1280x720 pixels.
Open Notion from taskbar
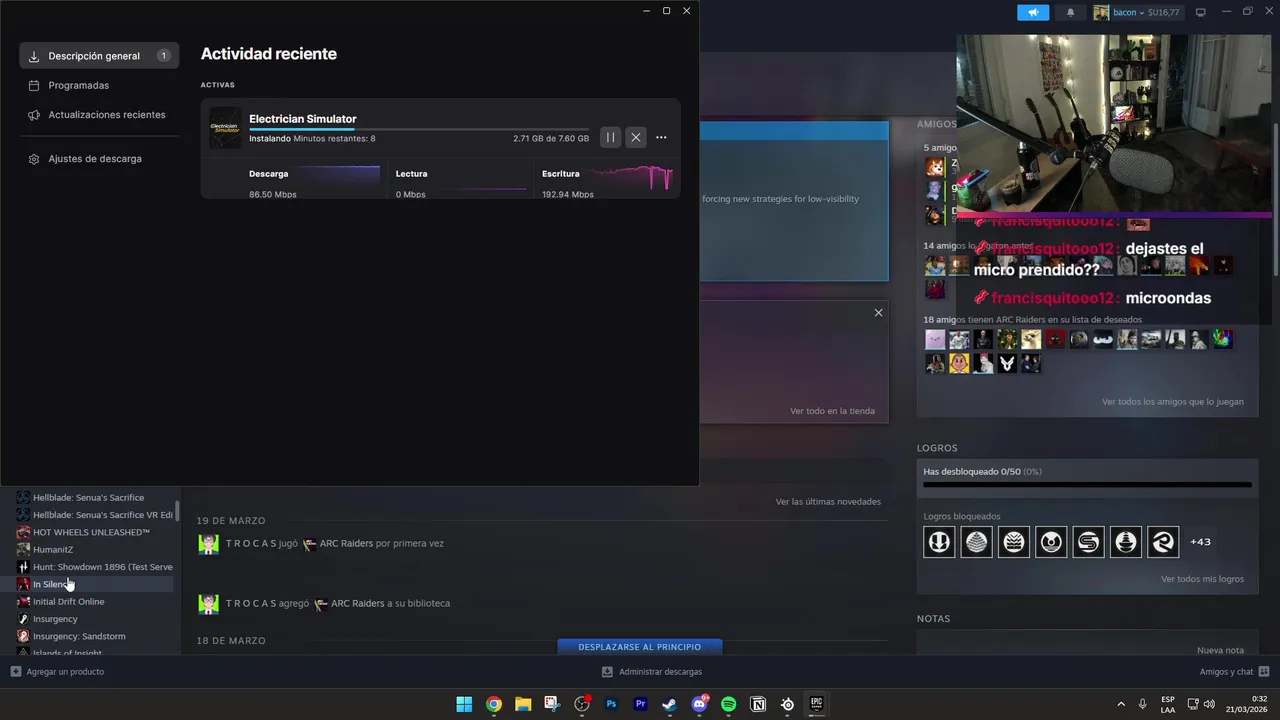point(758,704)
